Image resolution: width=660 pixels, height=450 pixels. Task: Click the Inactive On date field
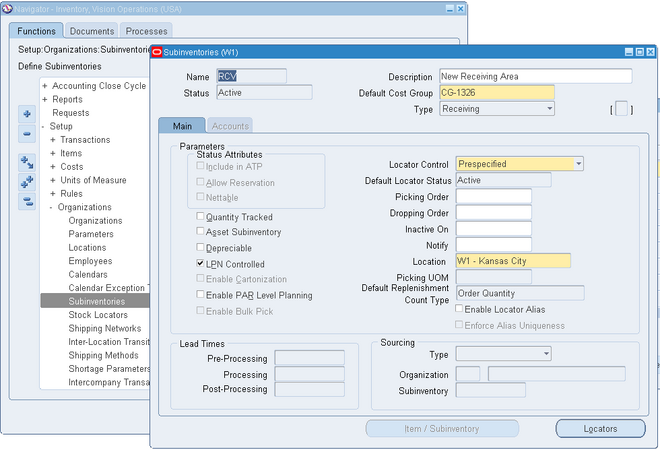[494, 229]
